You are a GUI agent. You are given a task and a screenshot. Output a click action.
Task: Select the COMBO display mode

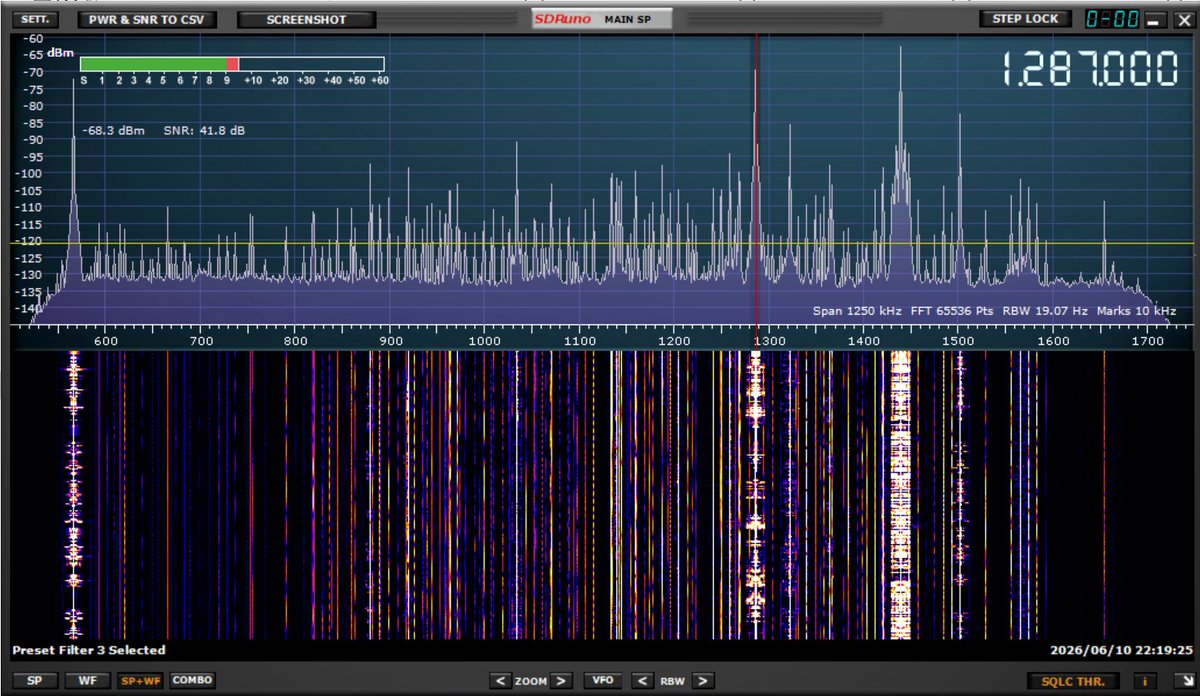(x=192, y=680)
